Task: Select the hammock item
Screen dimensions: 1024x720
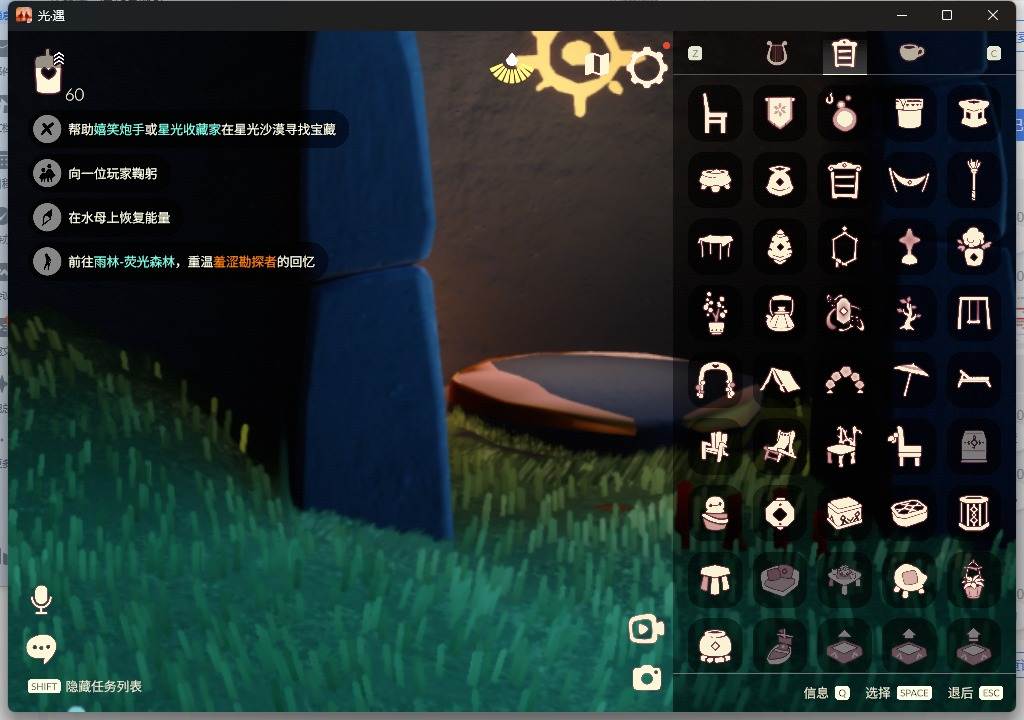Action: click(x=909, y=180)
